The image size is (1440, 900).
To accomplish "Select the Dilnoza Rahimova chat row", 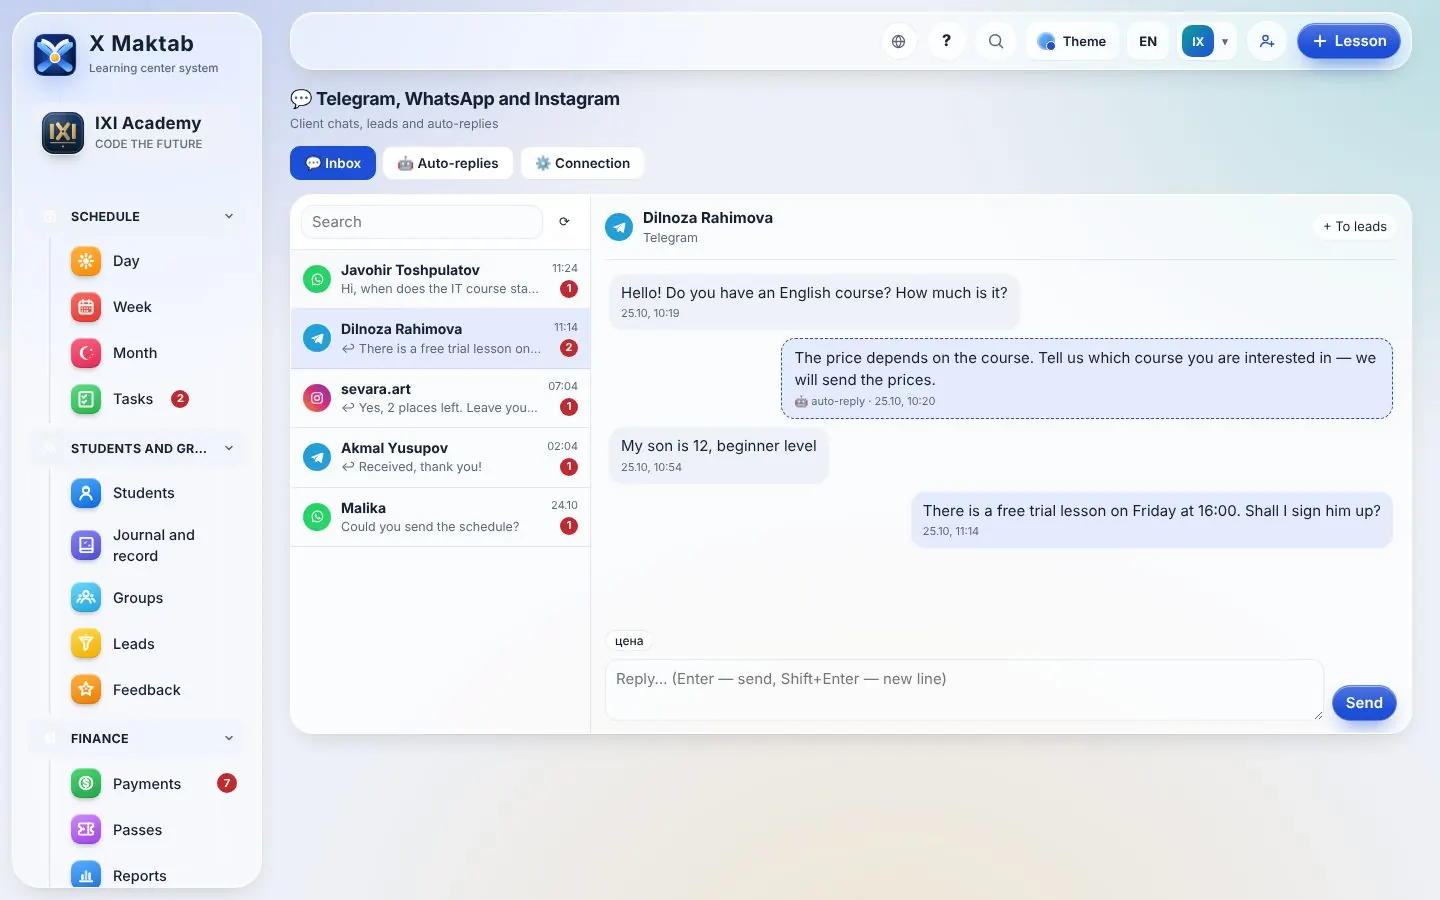I will pos(440,339).
